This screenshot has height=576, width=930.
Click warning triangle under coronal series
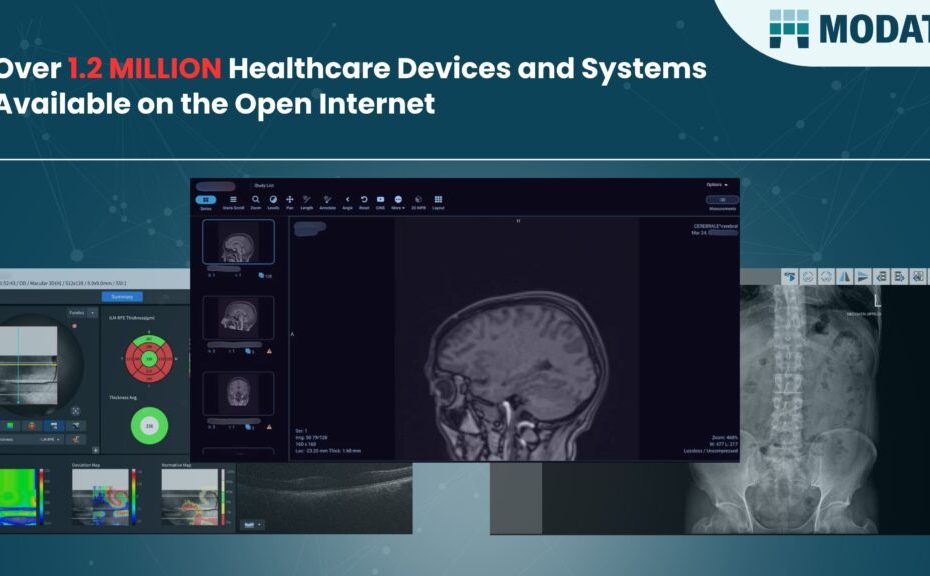tap(269, 427)
